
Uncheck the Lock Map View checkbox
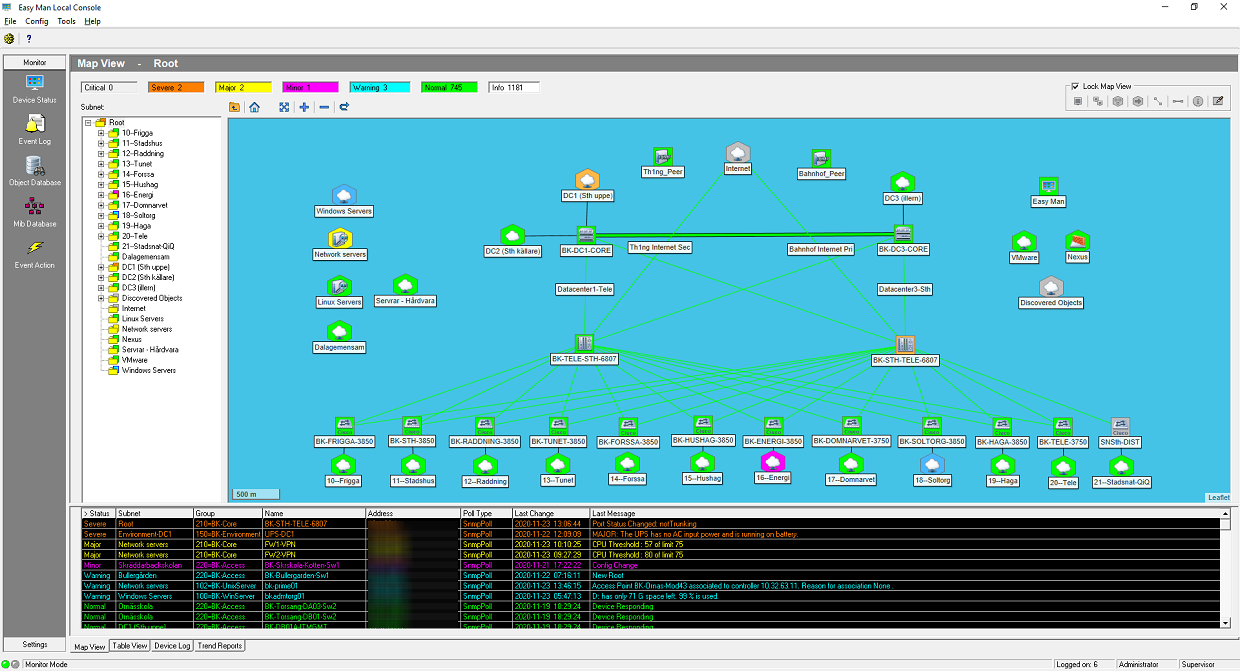1075,86
